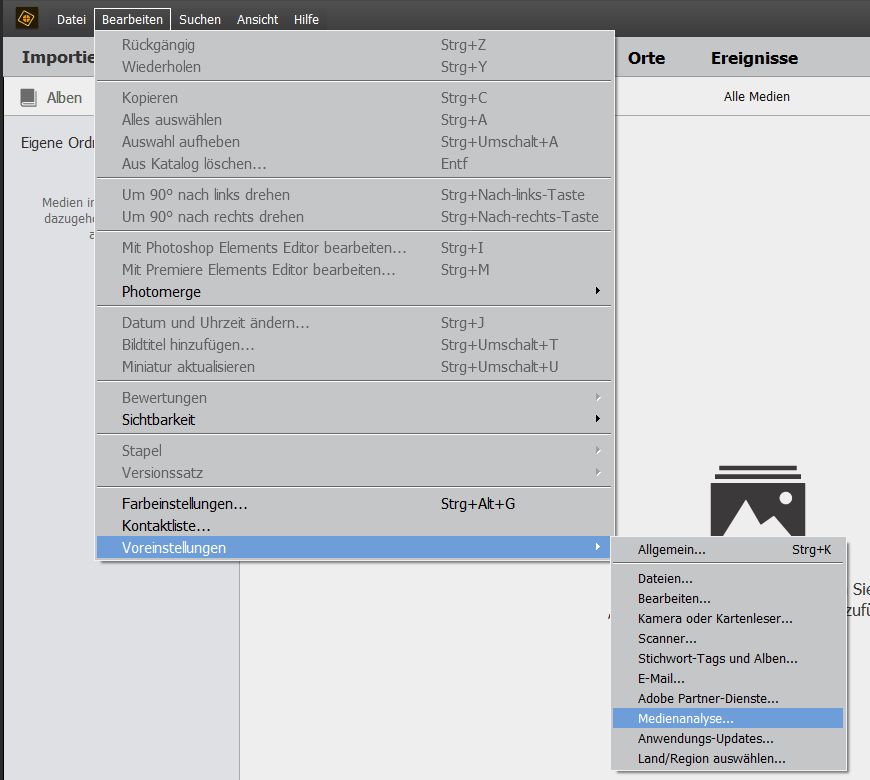The image size is (870, 780).
Task: Click the Elements Organizer app logo icon
Action: point(26,18)
